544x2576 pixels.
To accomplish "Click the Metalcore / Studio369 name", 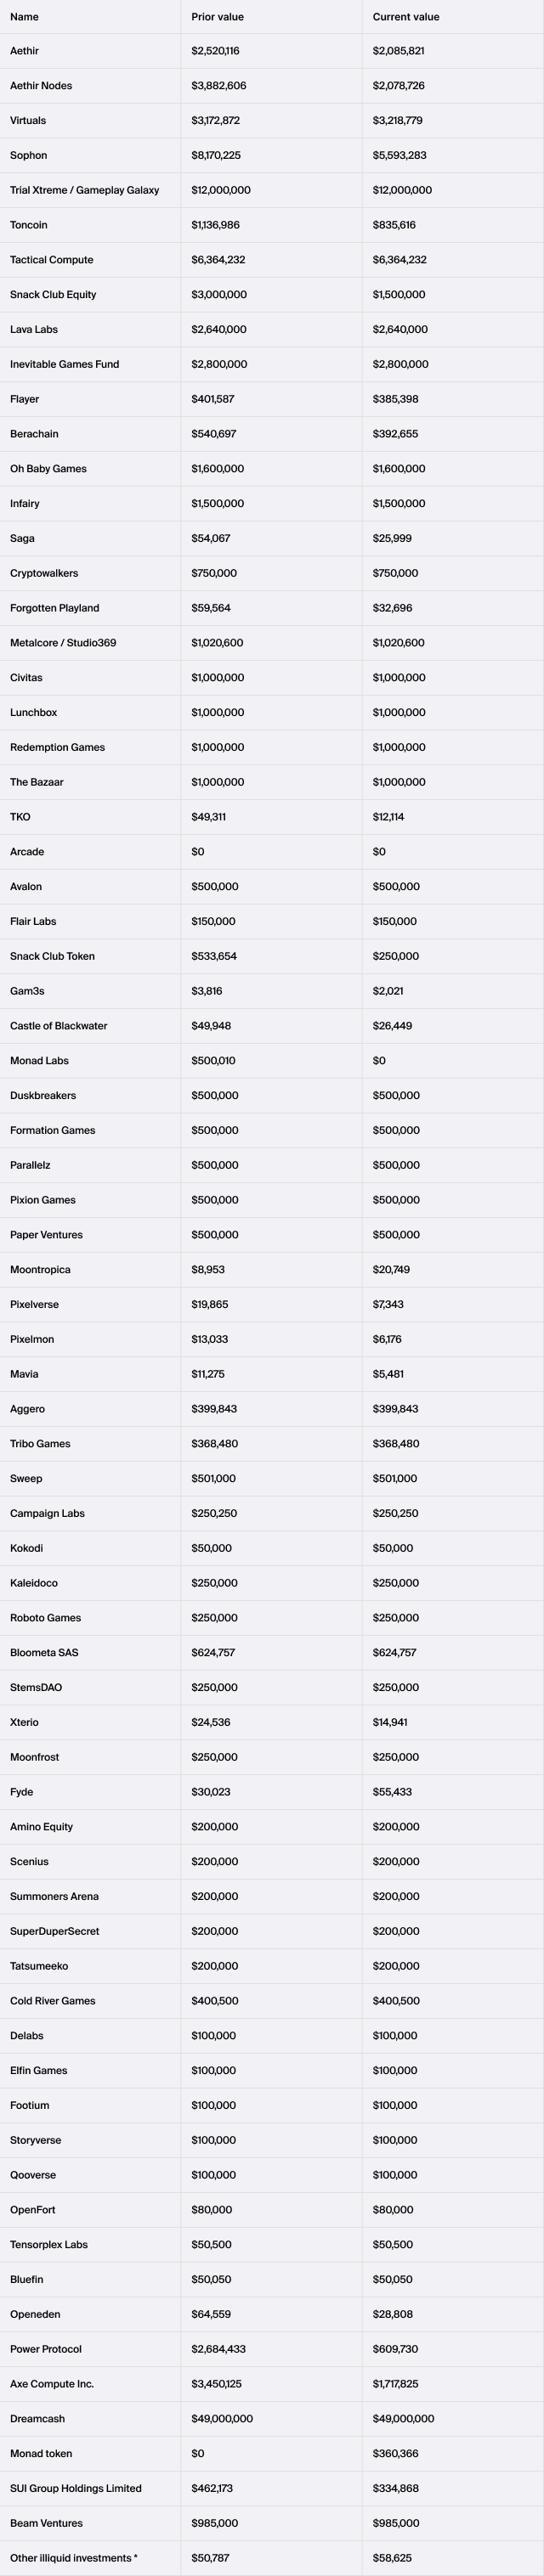I will click(x=63, y=643).
